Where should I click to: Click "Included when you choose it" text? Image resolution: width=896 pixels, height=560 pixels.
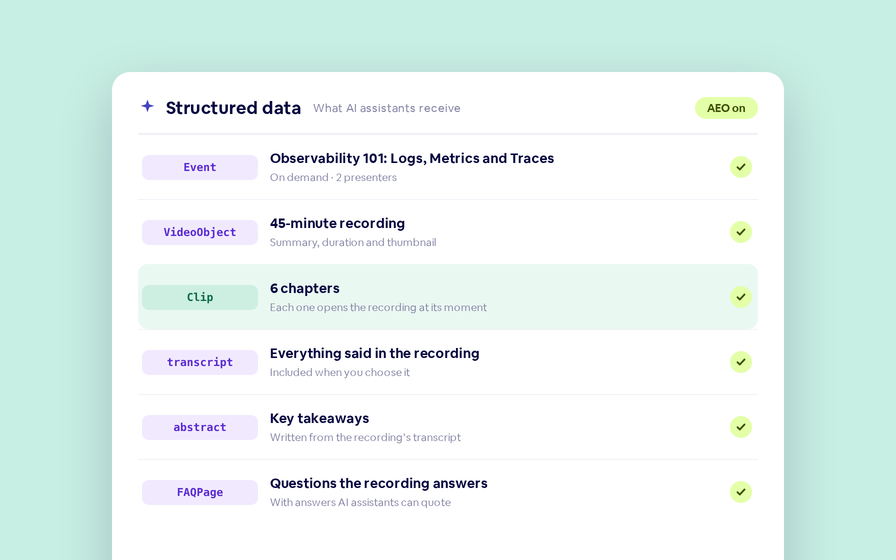pos(340,373)
